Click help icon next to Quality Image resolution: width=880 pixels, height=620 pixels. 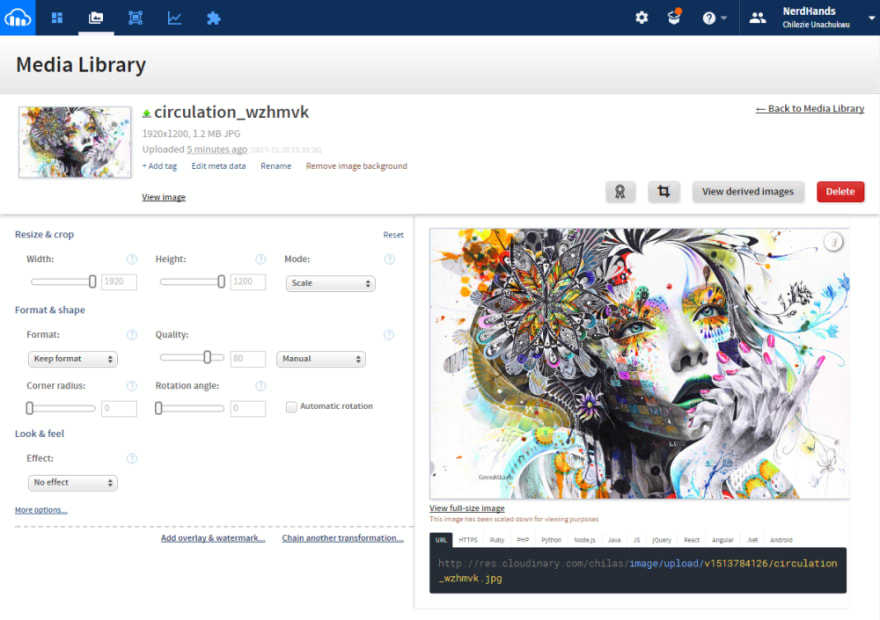tap(389, 335)
